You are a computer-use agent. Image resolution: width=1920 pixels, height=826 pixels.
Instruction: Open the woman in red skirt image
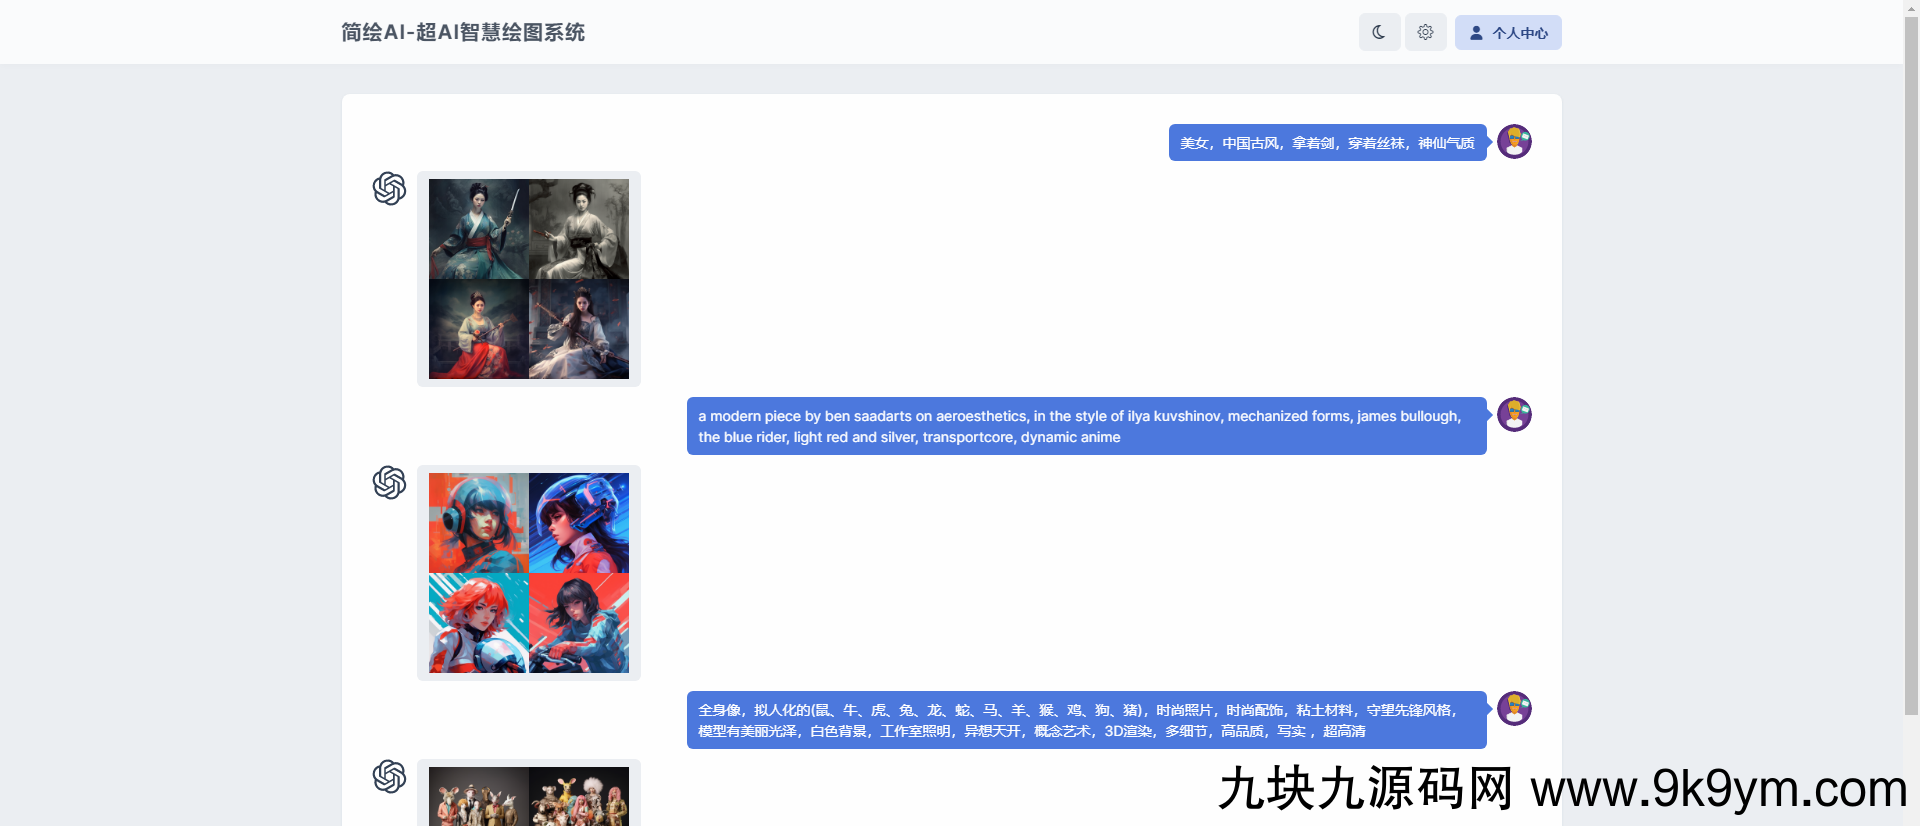pyautogui.click(x=479, y=329)
